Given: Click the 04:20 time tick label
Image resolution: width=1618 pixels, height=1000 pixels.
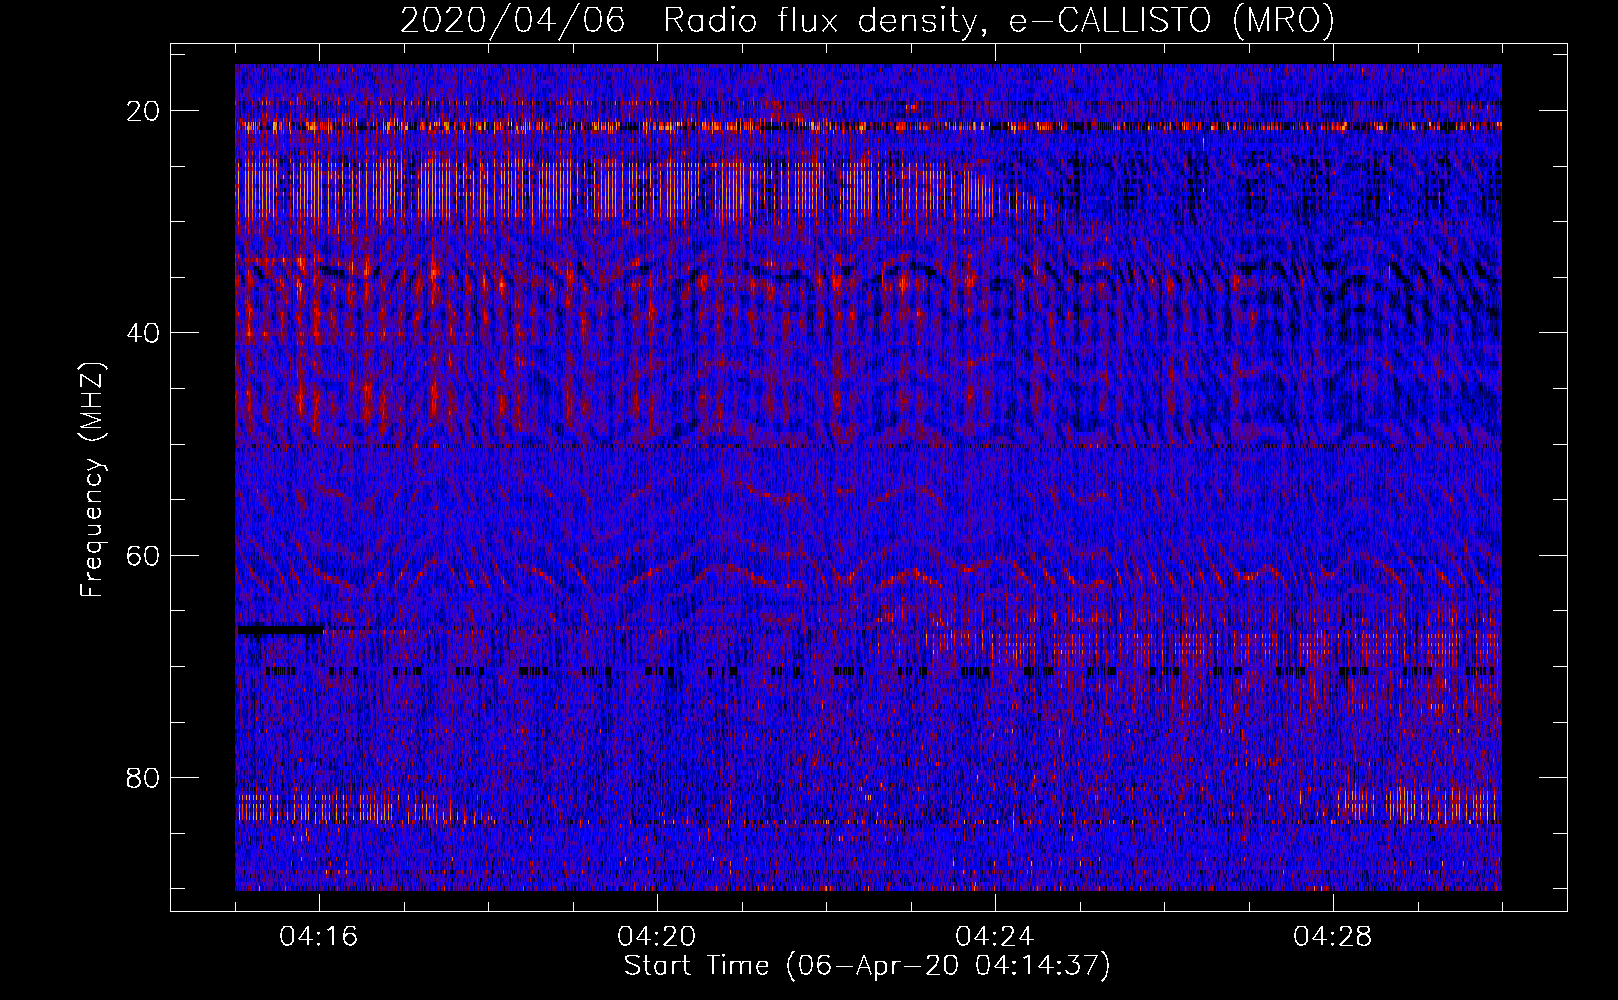Looking at the screenshot, I should coord(657,937).
